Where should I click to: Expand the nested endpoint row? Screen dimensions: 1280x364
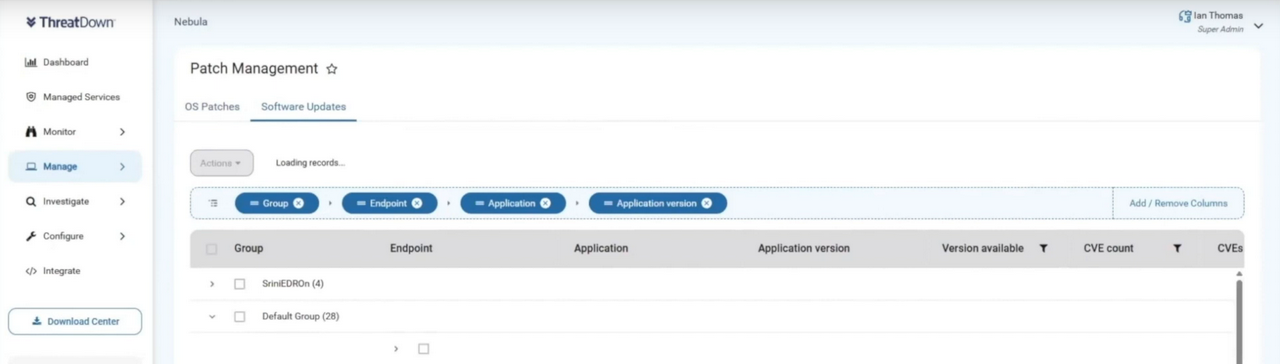(x=396, y=349)
